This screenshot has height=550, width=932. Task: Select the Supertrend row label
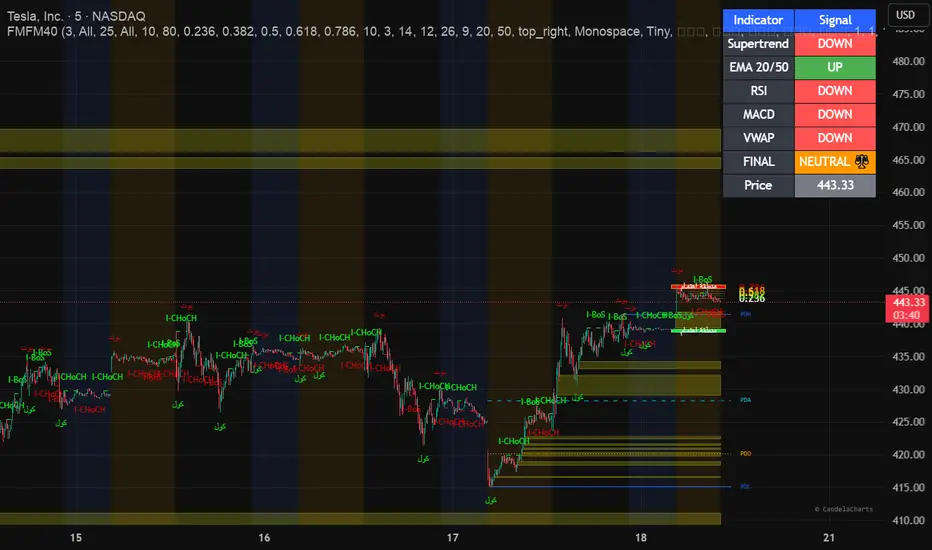758,44
